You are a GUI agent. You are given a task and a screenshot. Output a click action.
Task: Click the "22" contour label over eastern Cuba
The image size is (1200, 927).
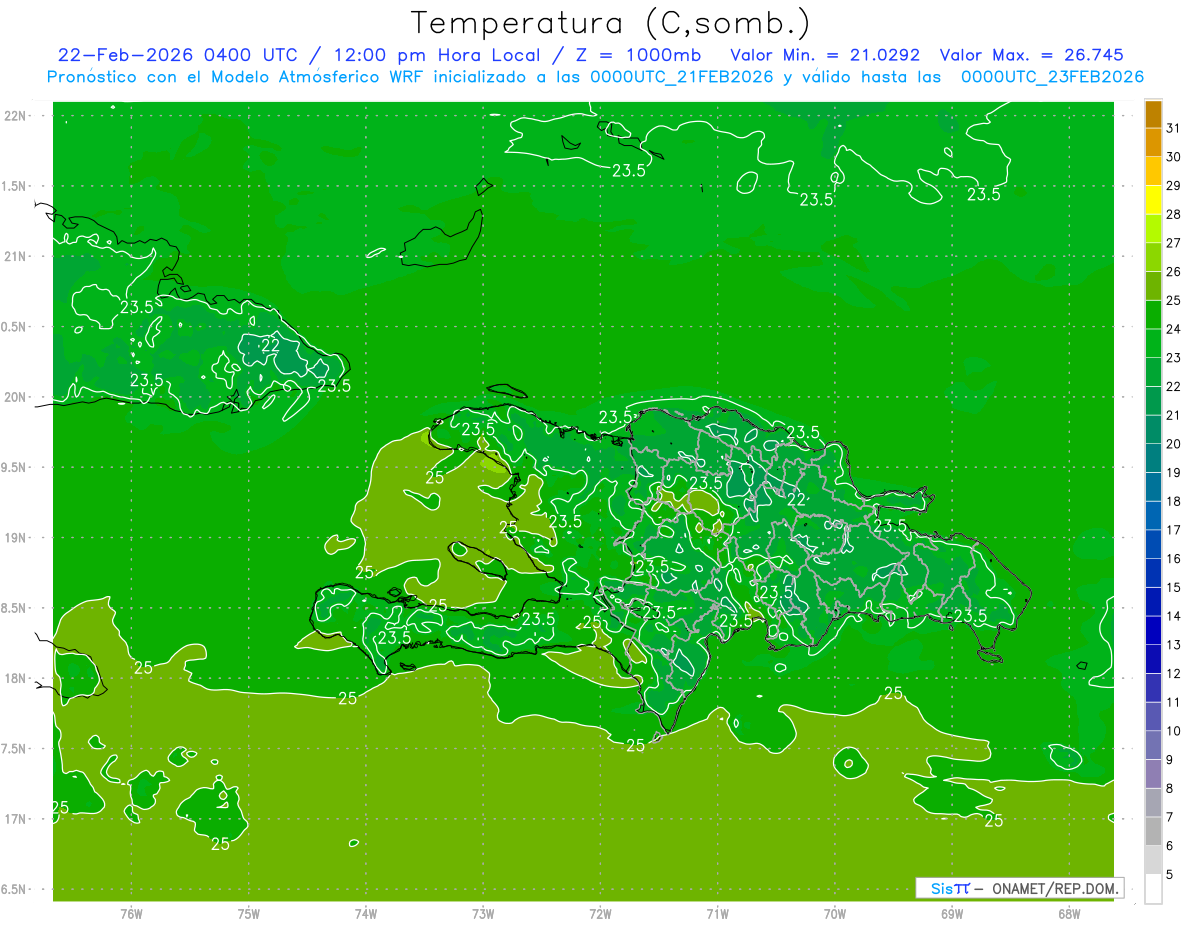pyautogui.click(x=270, y=345)
